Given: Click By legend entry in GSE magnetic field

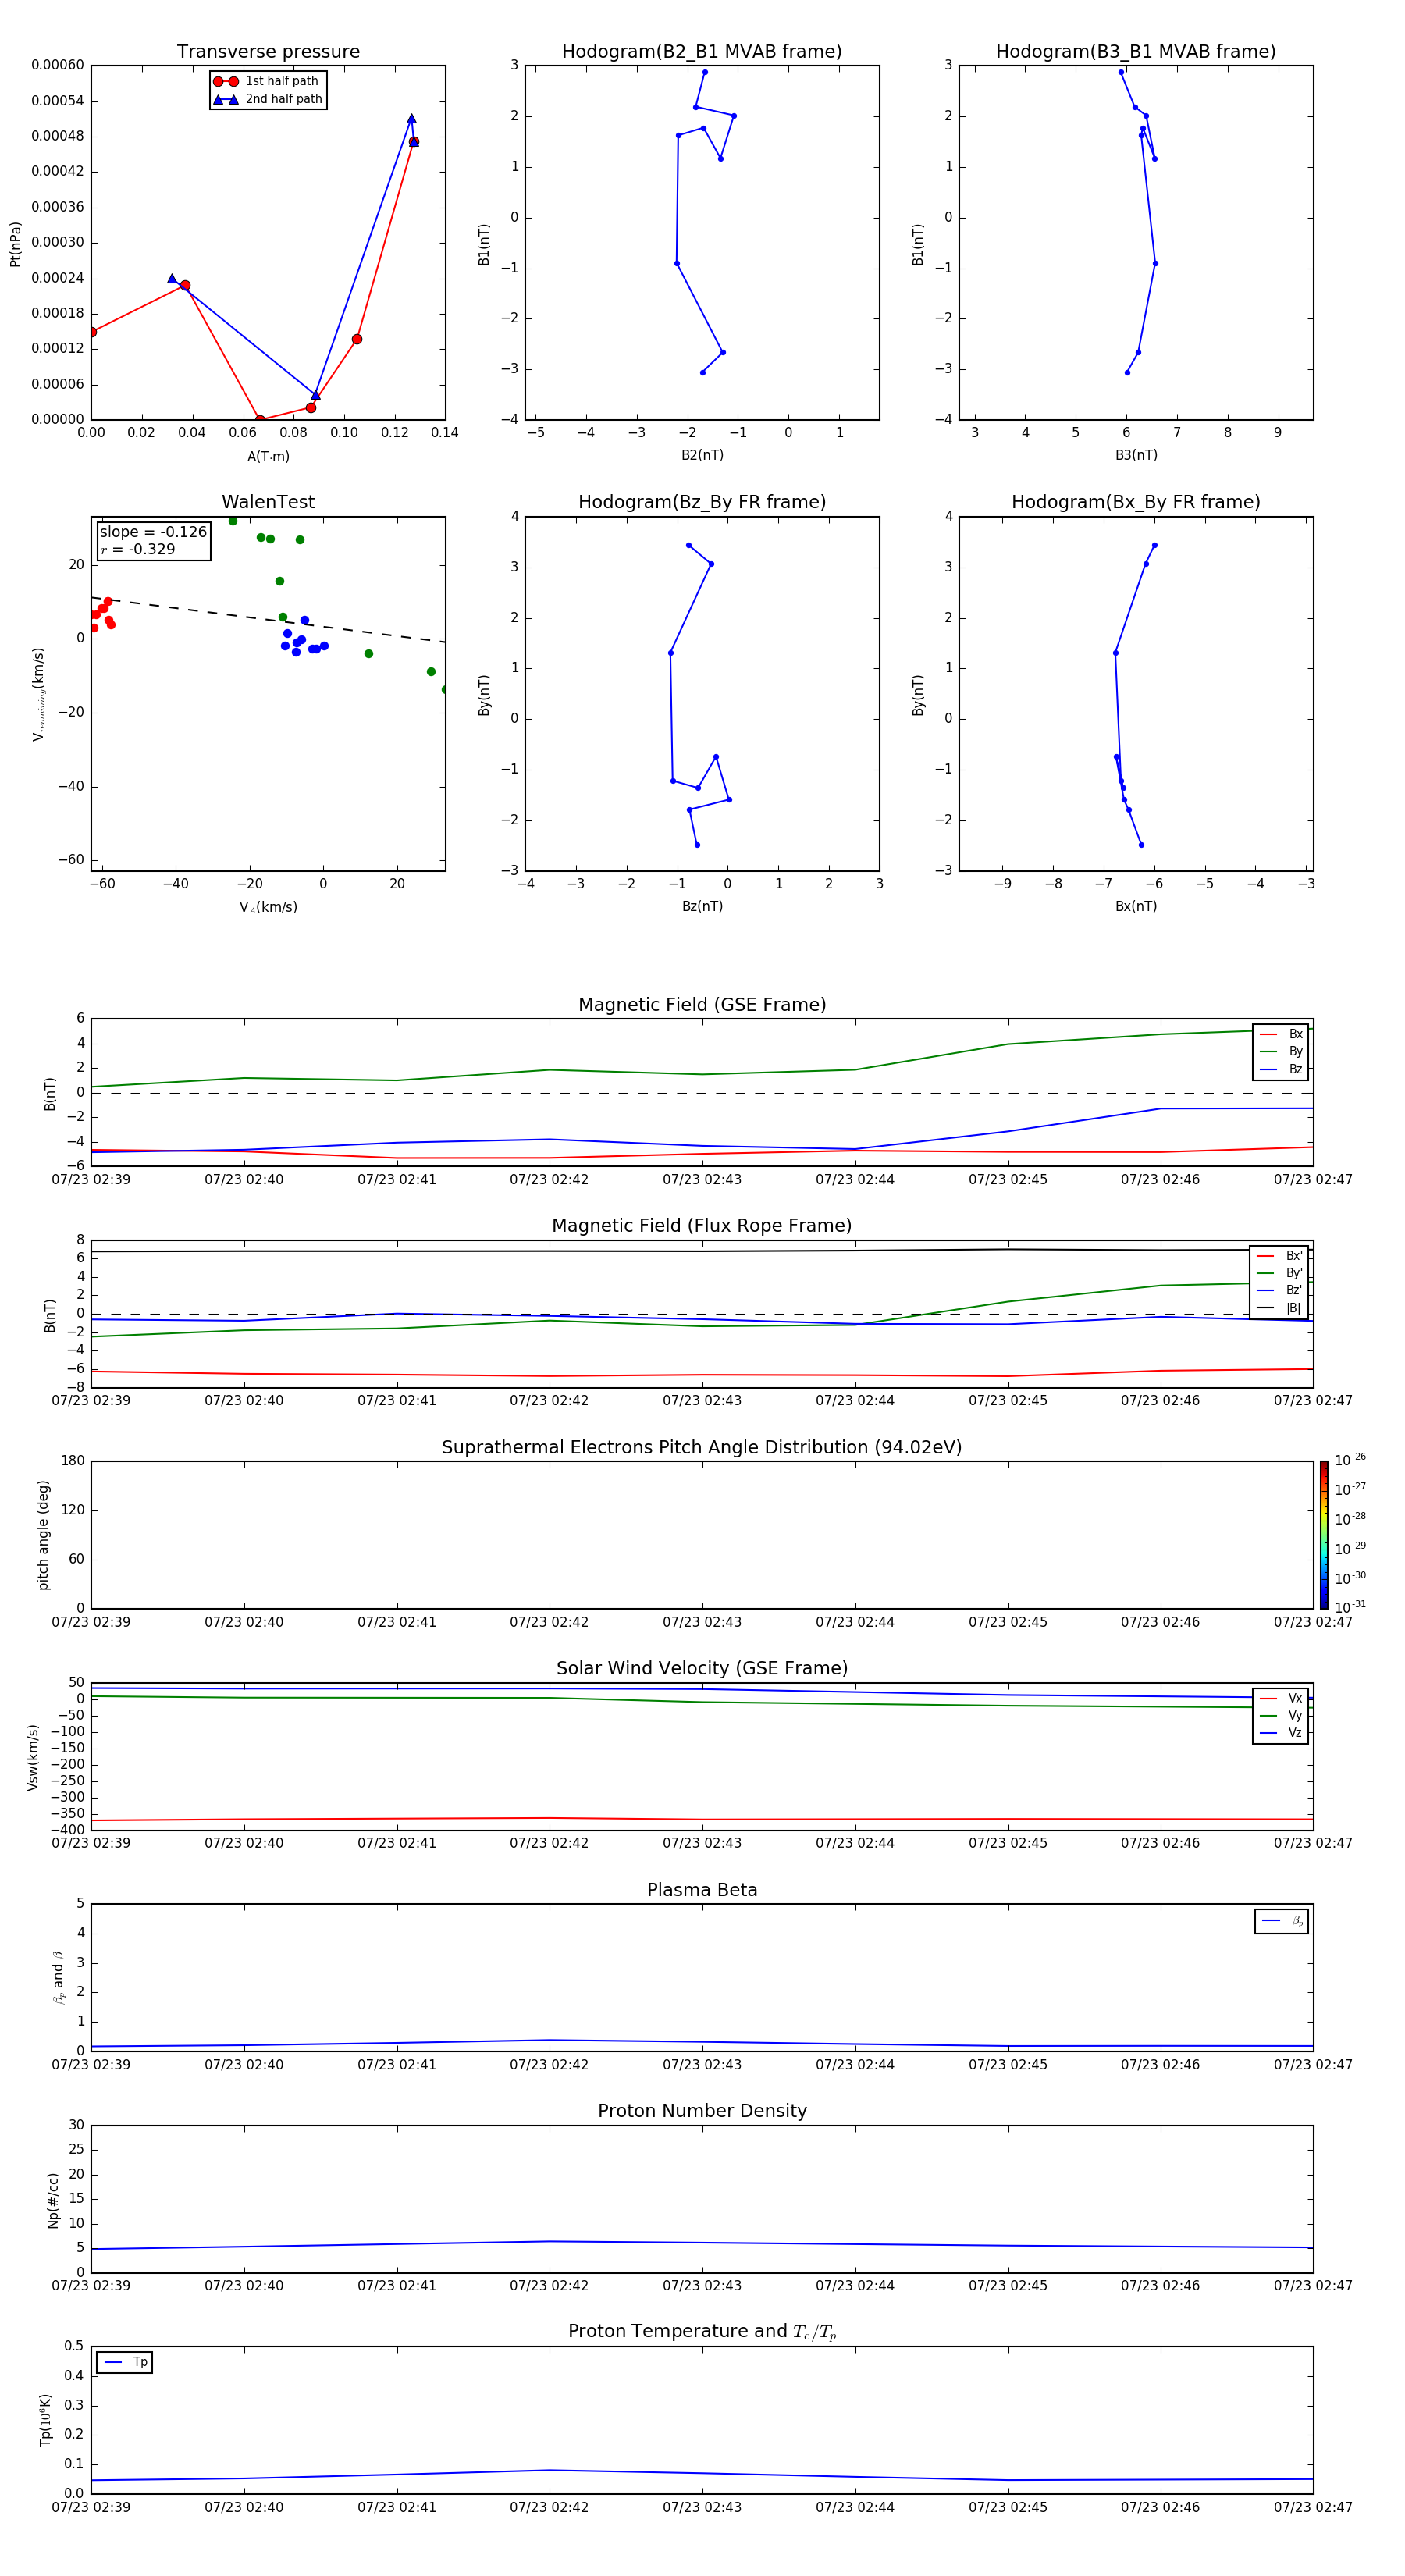Looking at the screenshot, I should (1281, 1051).
